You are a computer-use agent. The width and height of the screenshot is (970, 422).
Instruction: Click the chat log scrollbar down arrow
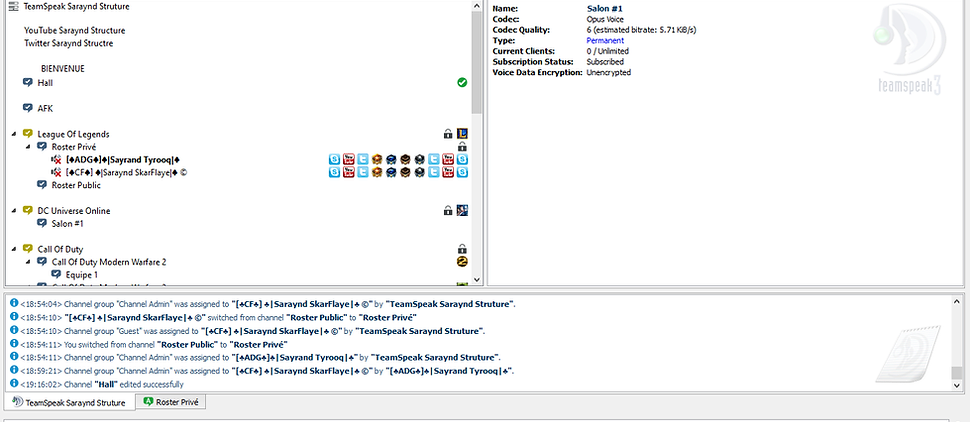pos(957,385)
